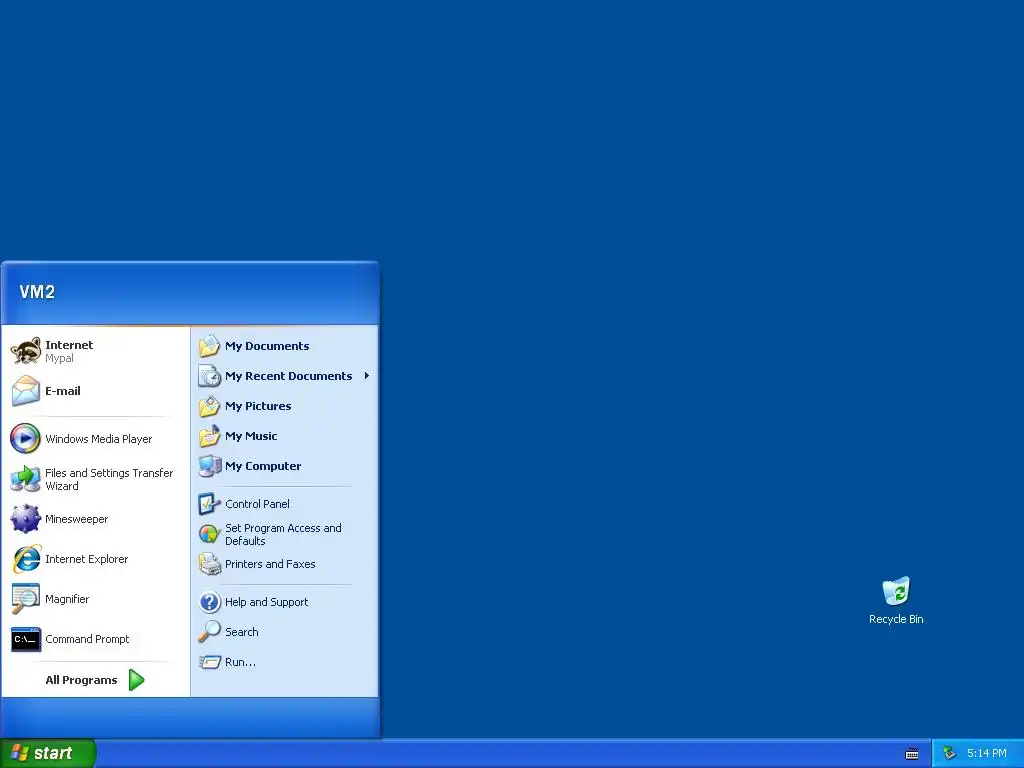Open the My Pictures menu entry
Image resolution: width=1024 pixels, height=768 pixels.
click(x=283, y=406)
